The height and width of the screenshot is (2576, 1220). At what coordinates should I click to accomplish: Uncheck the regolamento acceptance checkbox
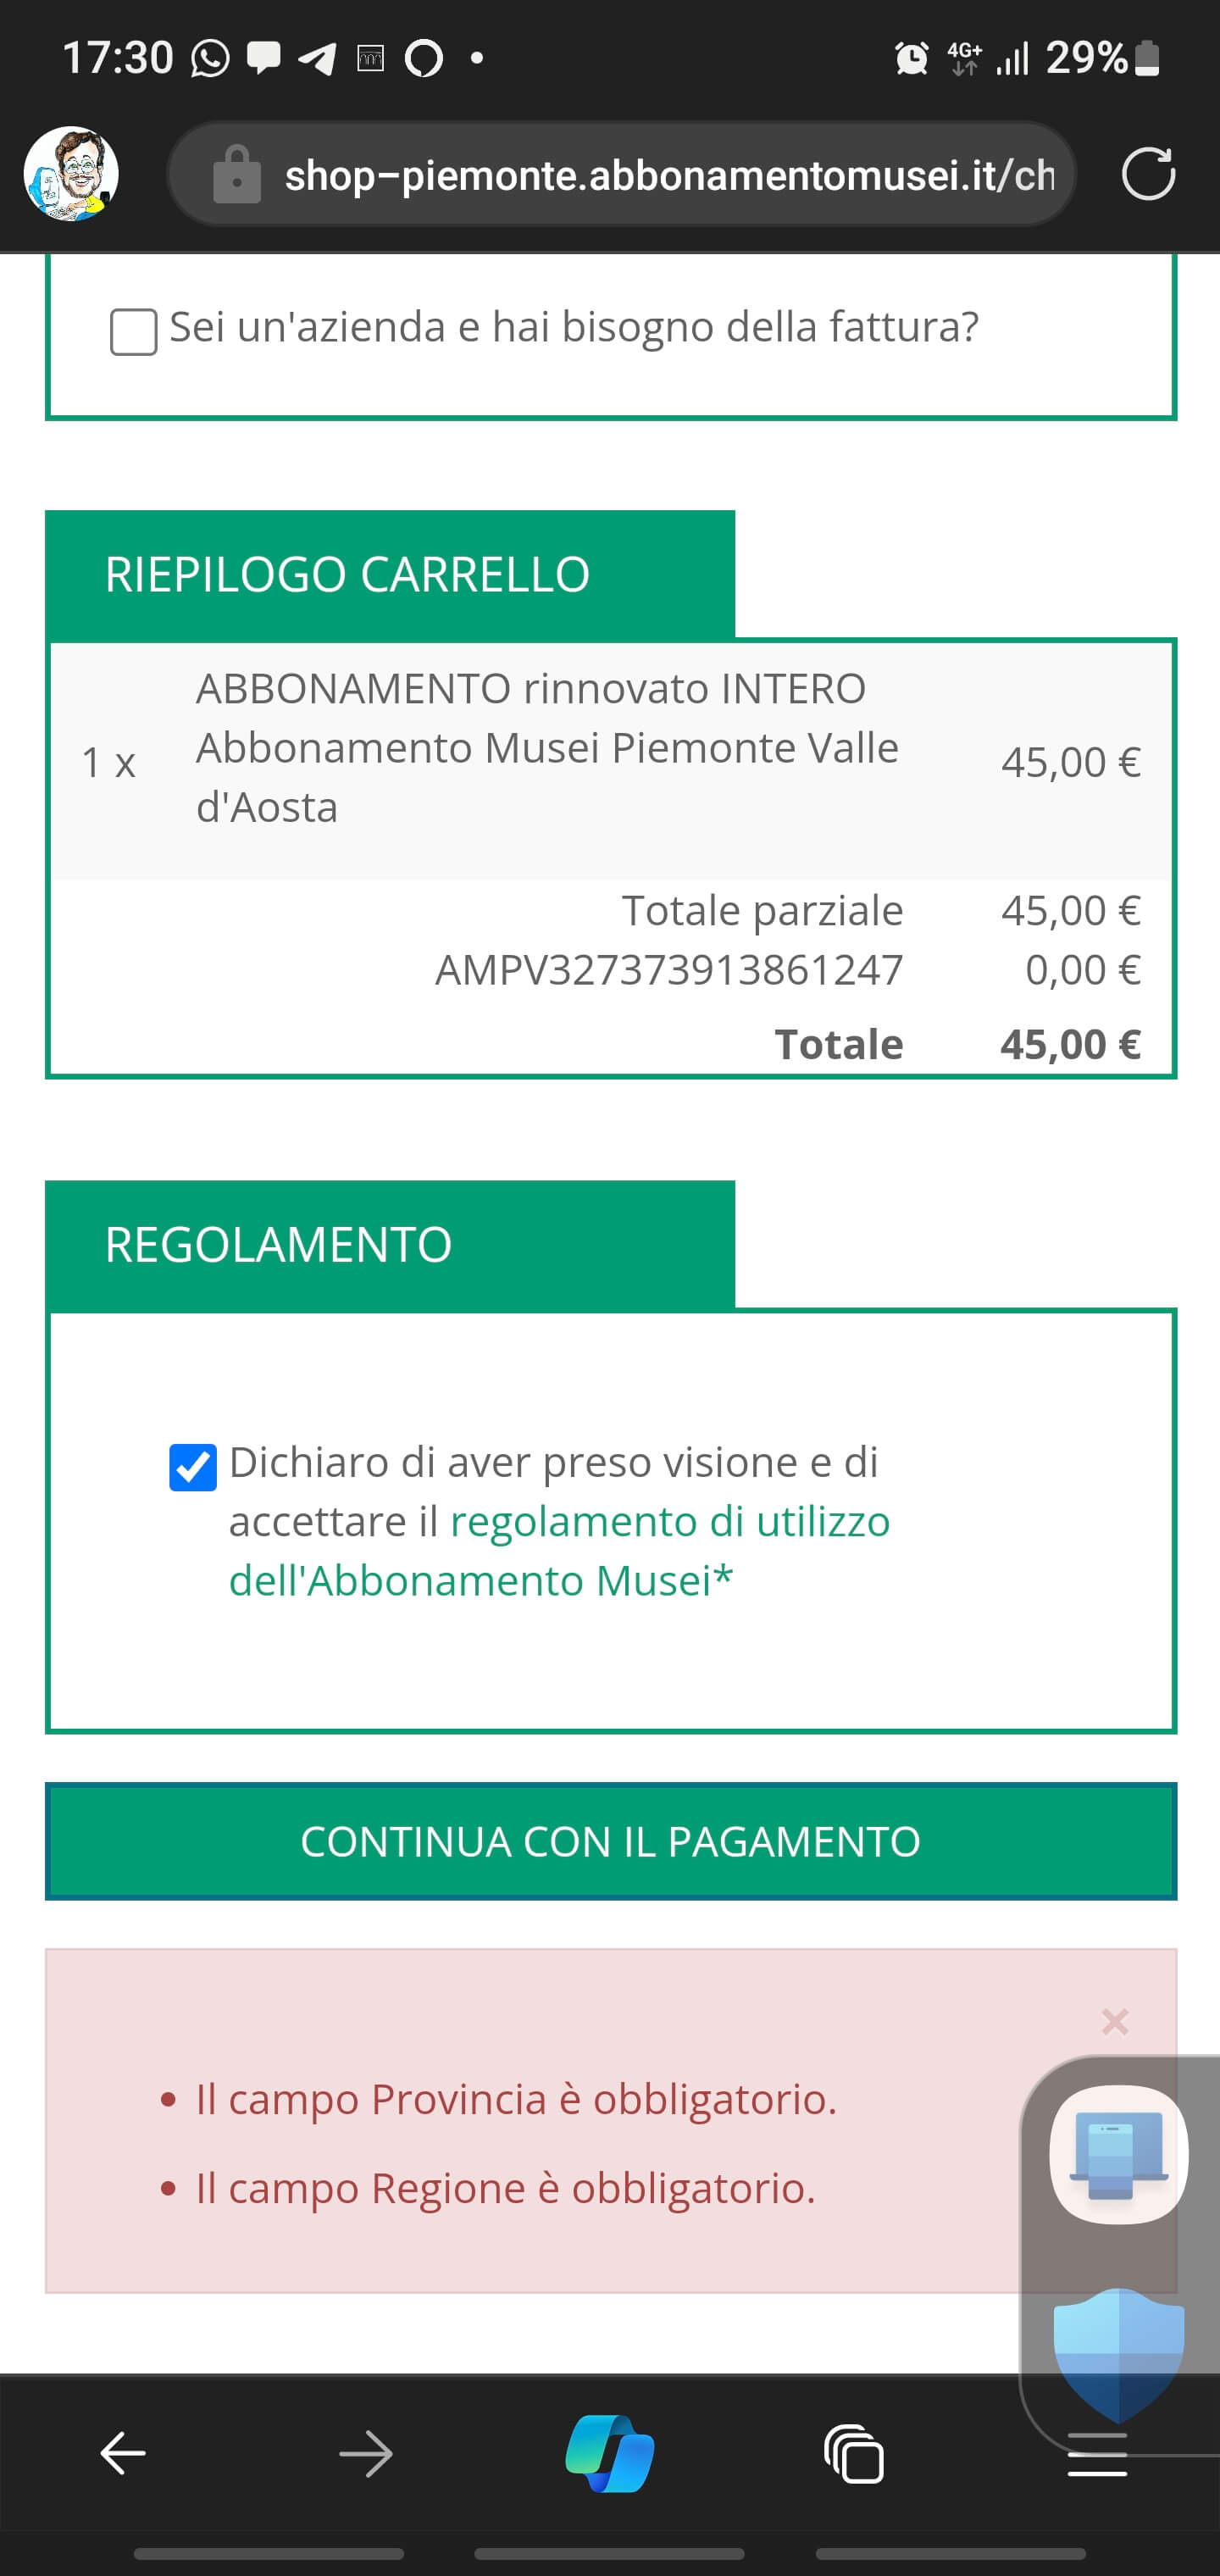(x=193, y=1467)
